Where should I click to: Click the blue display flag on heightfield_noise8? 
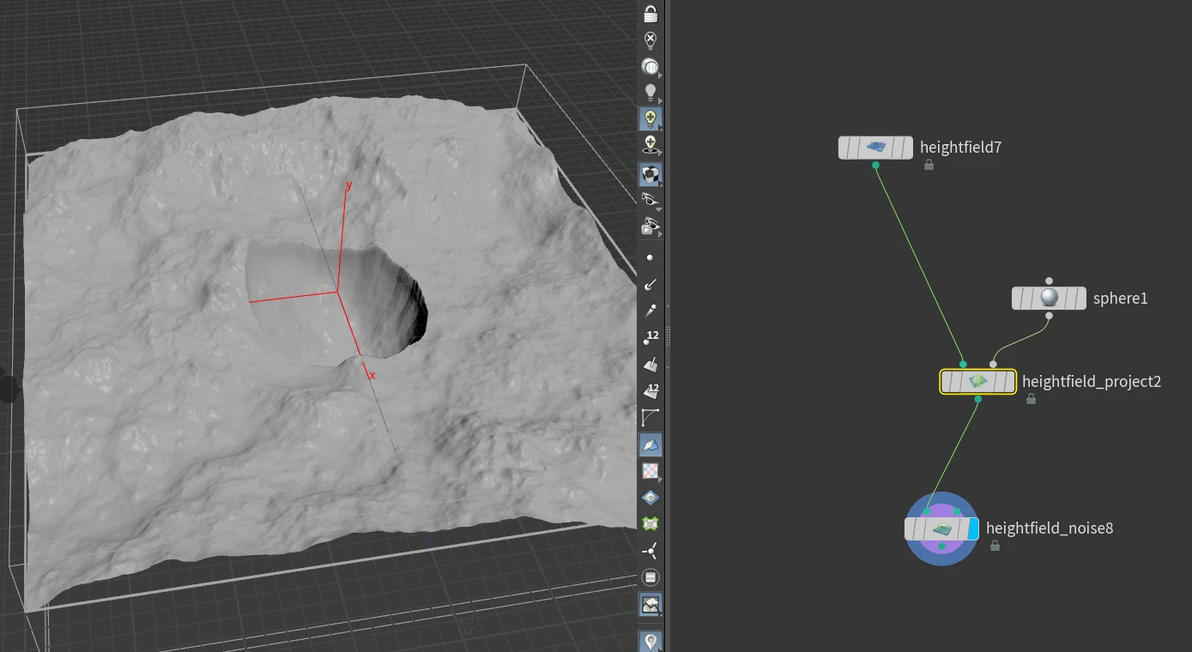pos(973,529)
